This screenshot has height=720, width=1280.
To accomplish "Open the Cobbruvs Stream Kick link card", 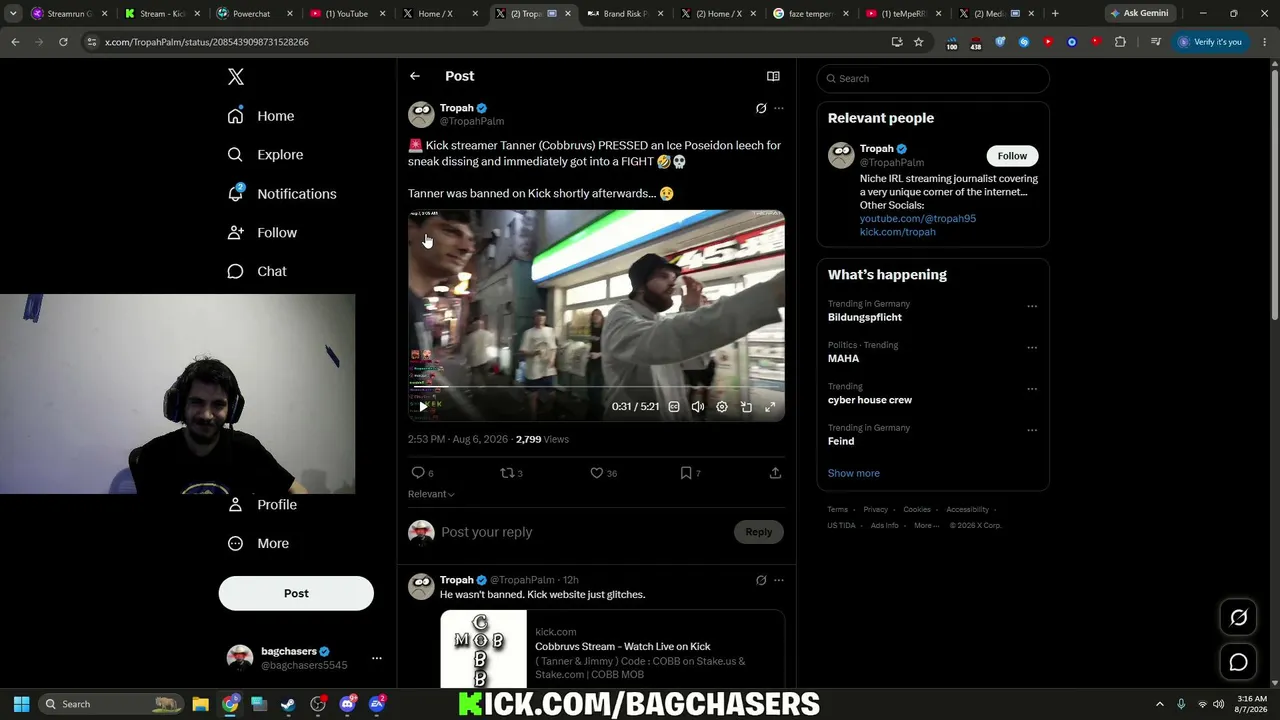I will tap(612, 649).
